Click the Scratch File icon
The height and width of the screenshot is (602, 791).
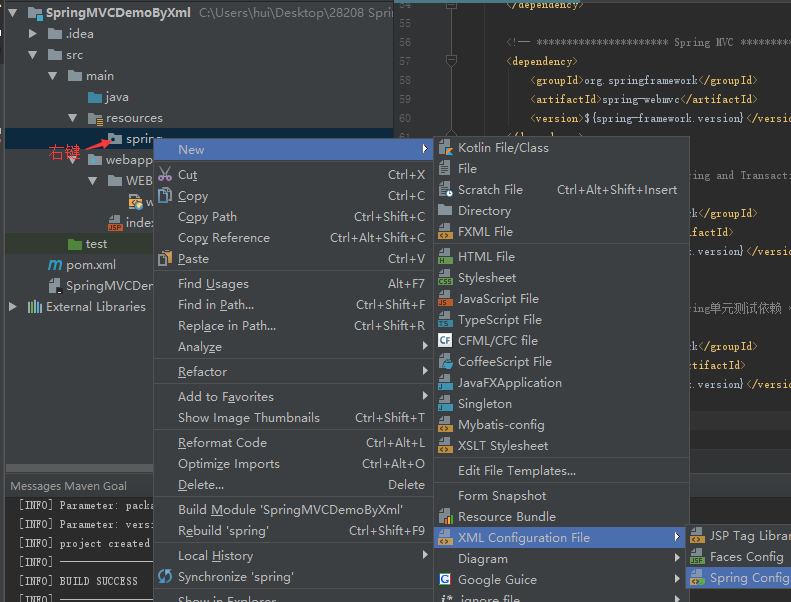445,190
